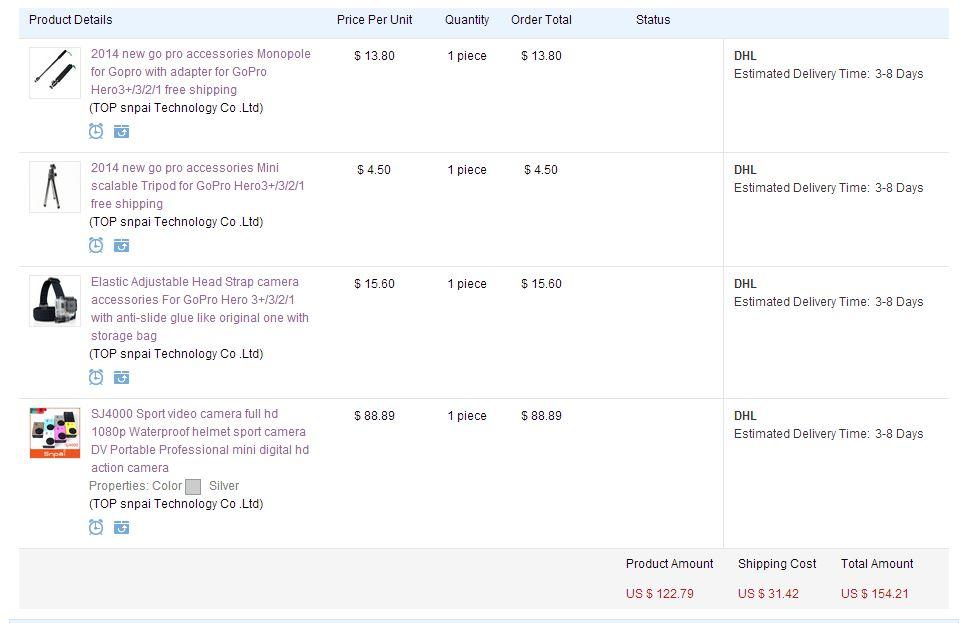Click the Status column header
The height and width of the screenshot is (623, 965).
click(652, 20)
